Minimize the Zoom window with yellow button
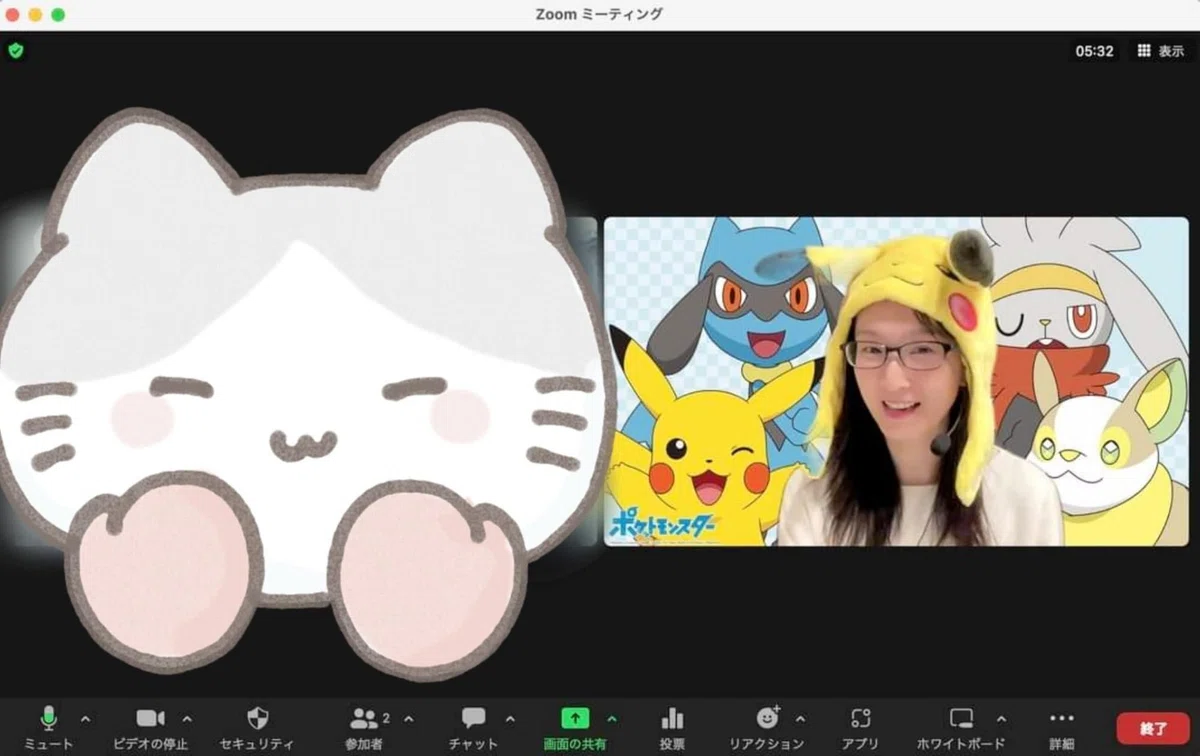 point(35,14)
